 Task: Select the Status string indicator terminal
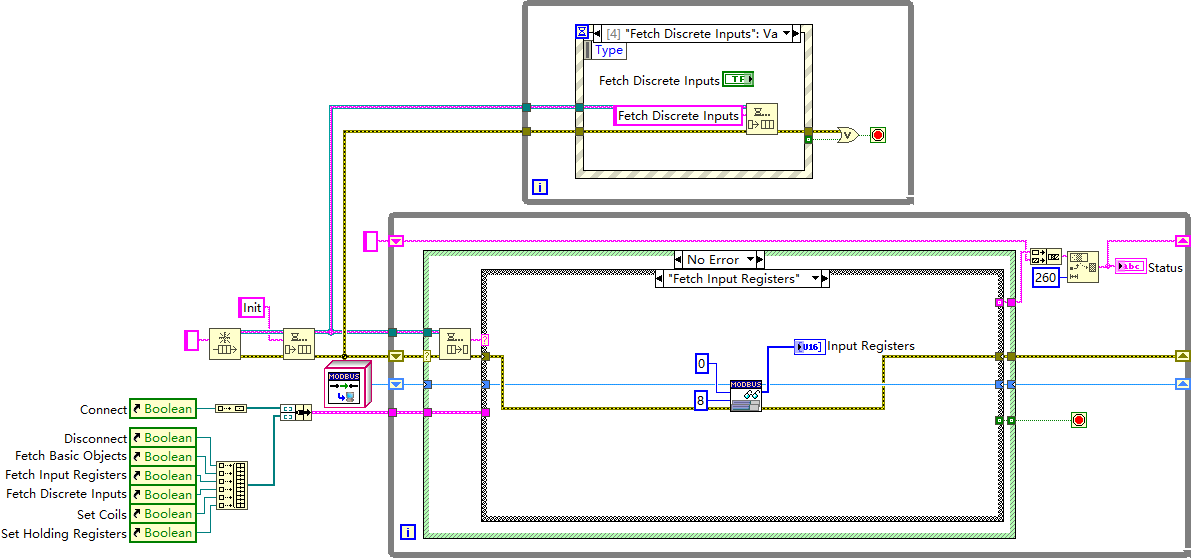point(1130,267)
